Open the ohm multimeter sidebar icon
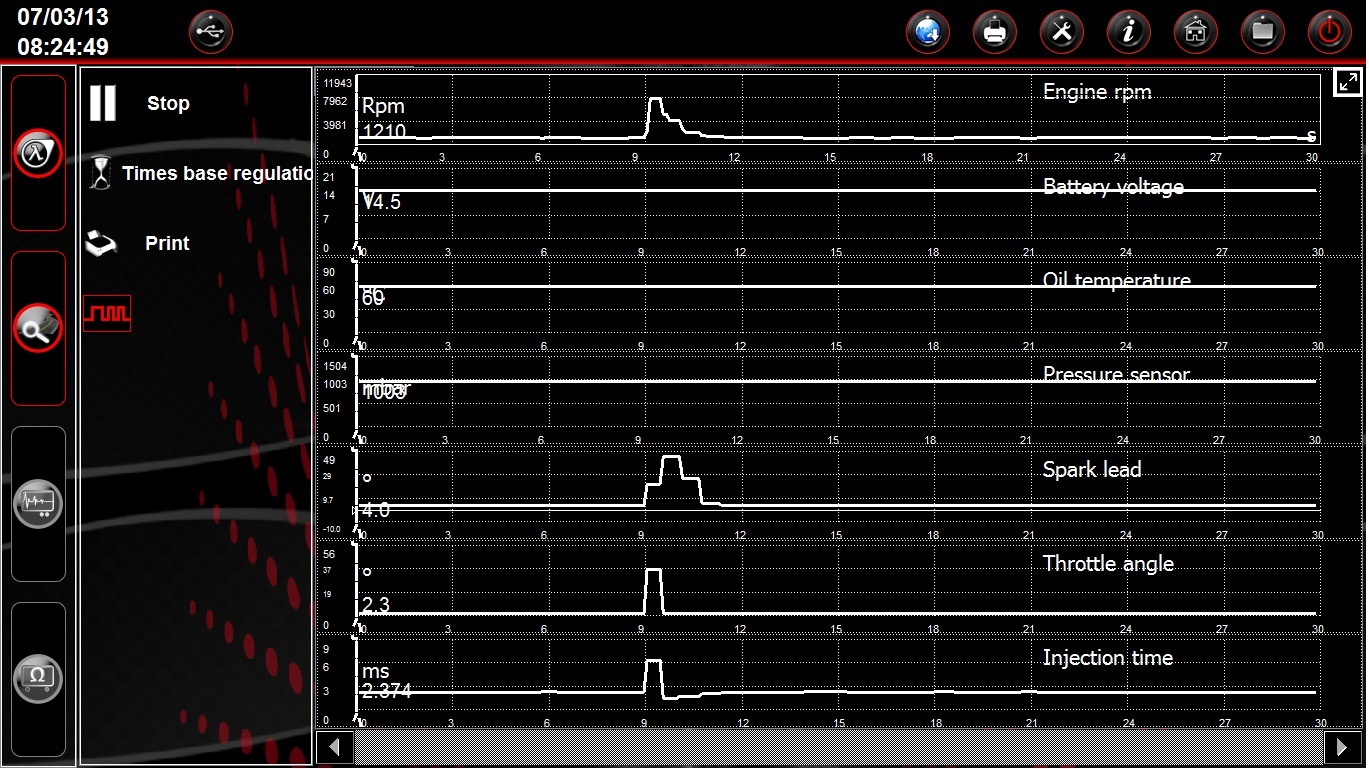This screenshot has height=769, width=1369. [38, 679]
